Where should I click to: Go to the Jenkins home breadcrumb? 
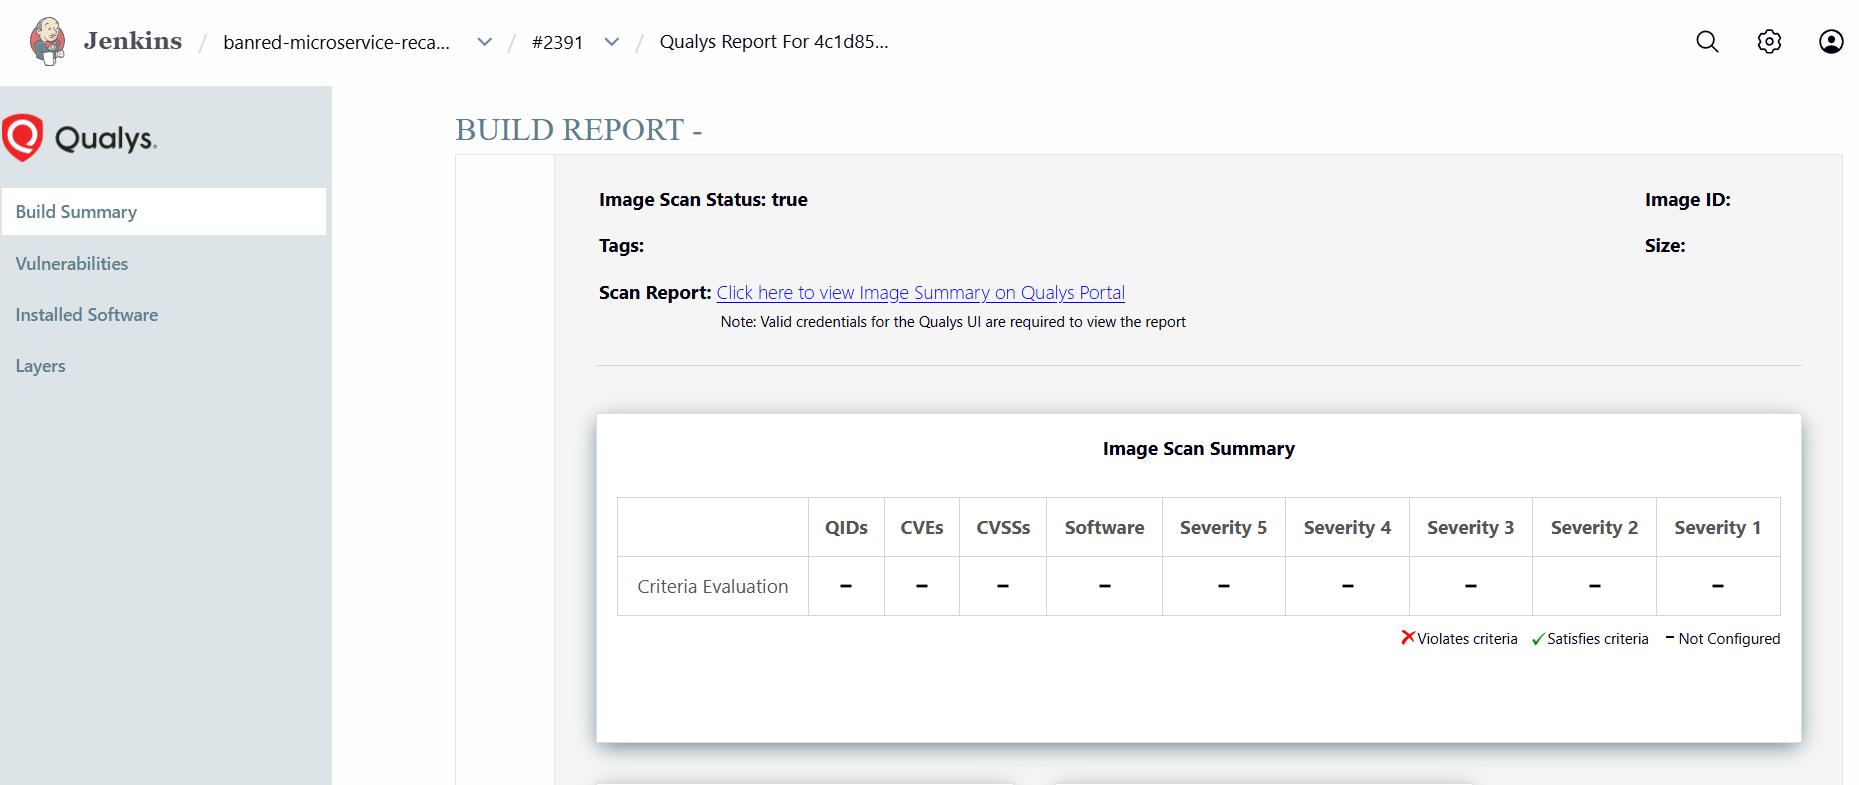tap(132, 41)
